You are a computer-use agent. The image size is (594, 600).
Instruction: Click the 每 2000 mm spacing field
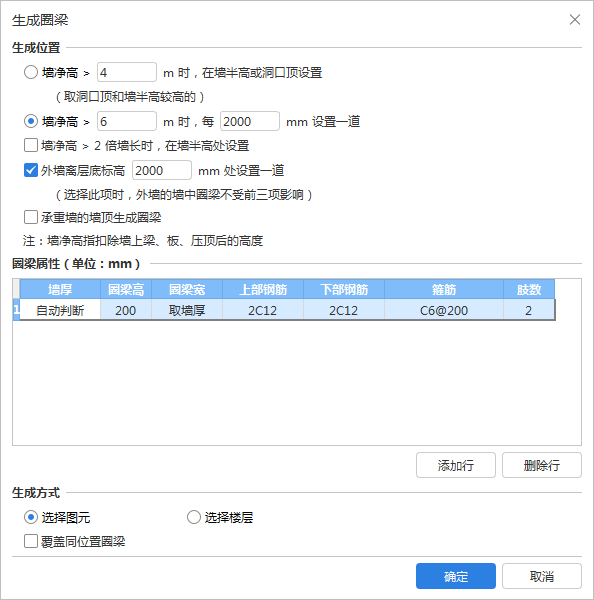coord(250,121)
